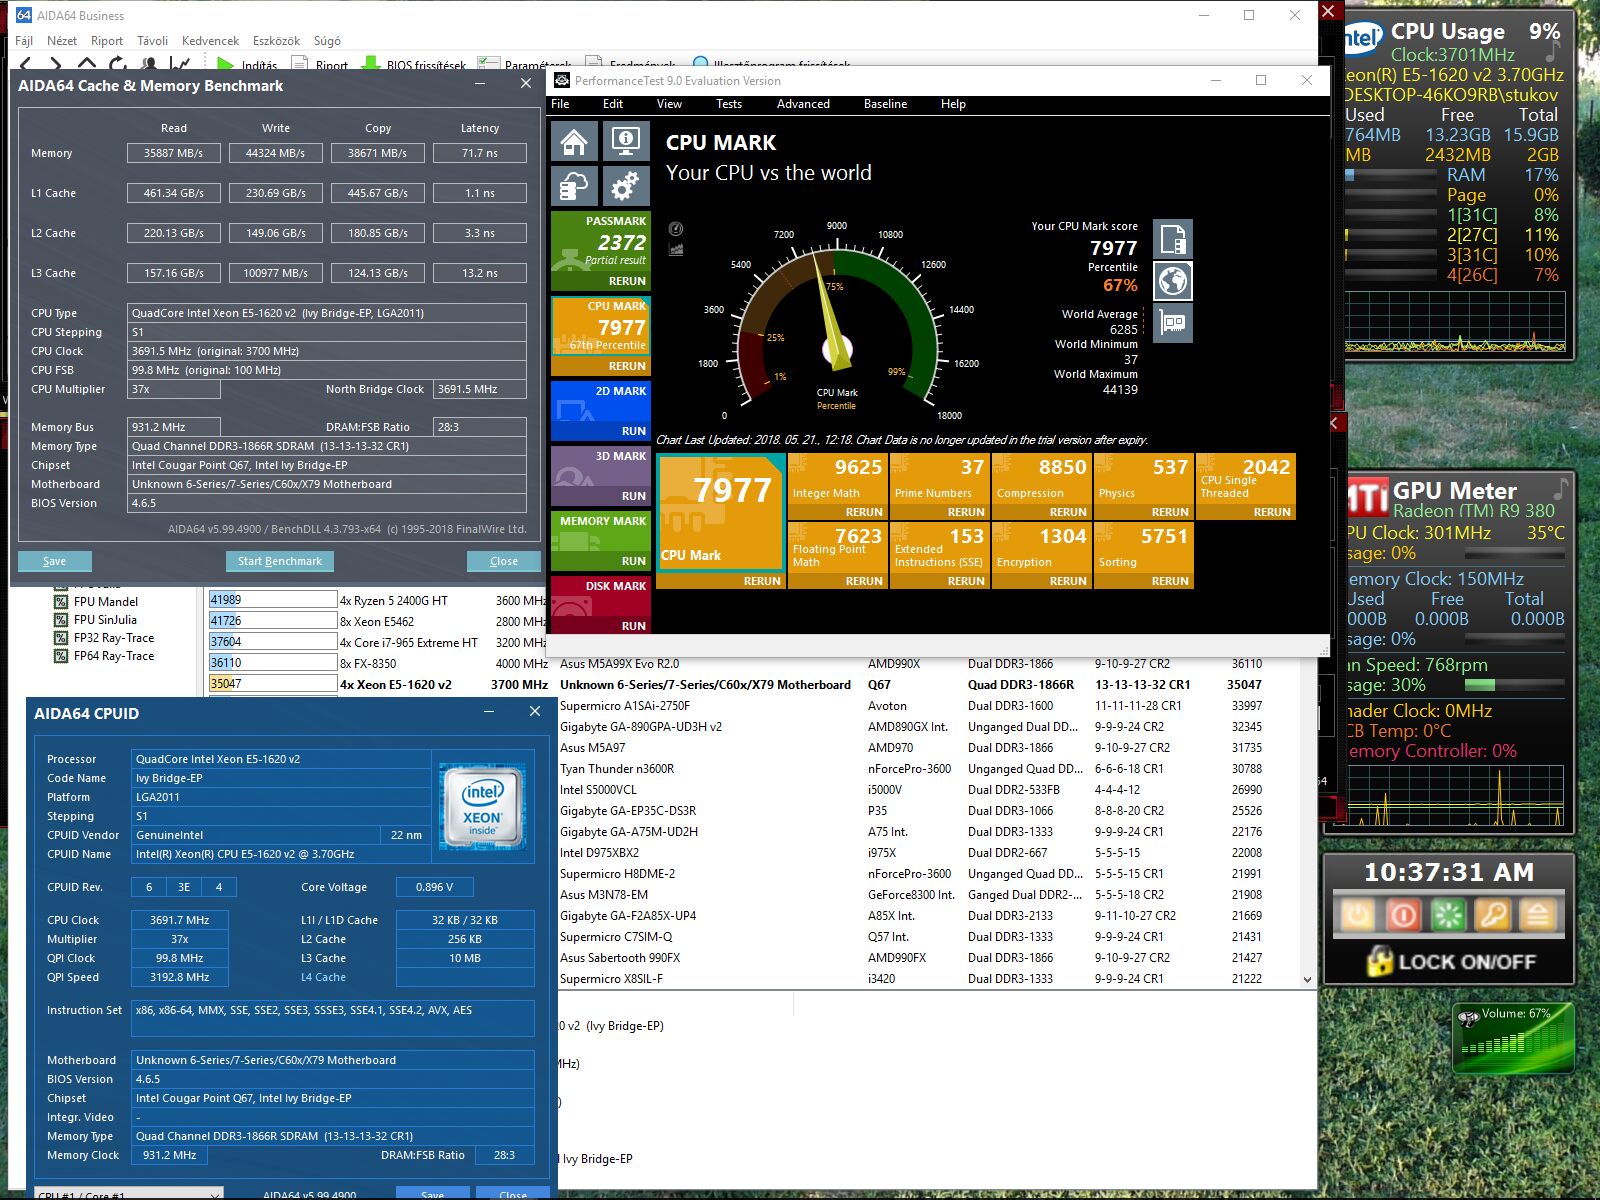Click Close in Cache & Memory Benchmark window

(504, 561)
